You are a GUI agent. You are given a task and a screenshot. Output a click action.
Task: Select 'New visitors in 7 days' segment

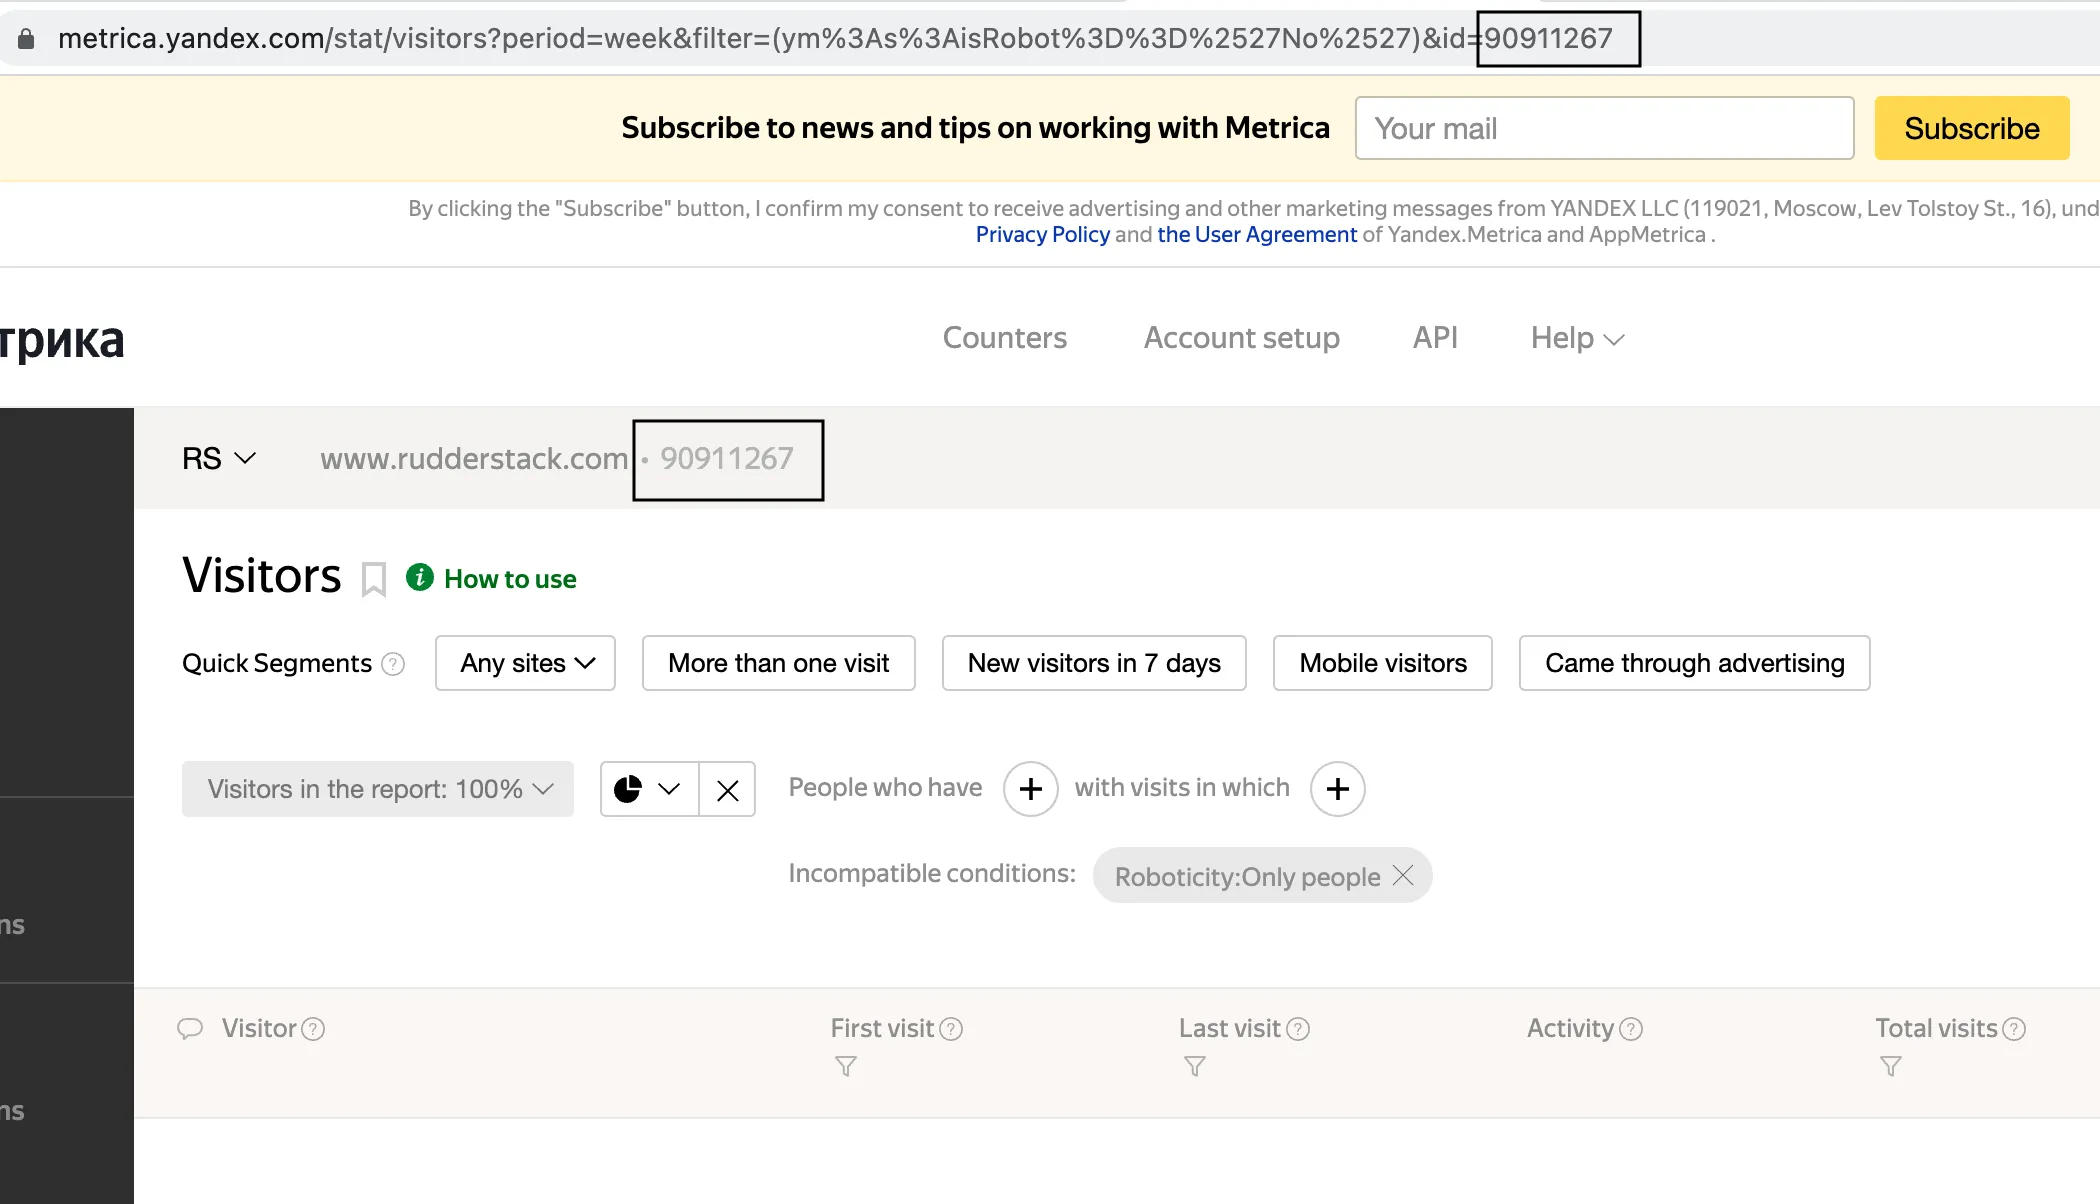point(1094,663)
